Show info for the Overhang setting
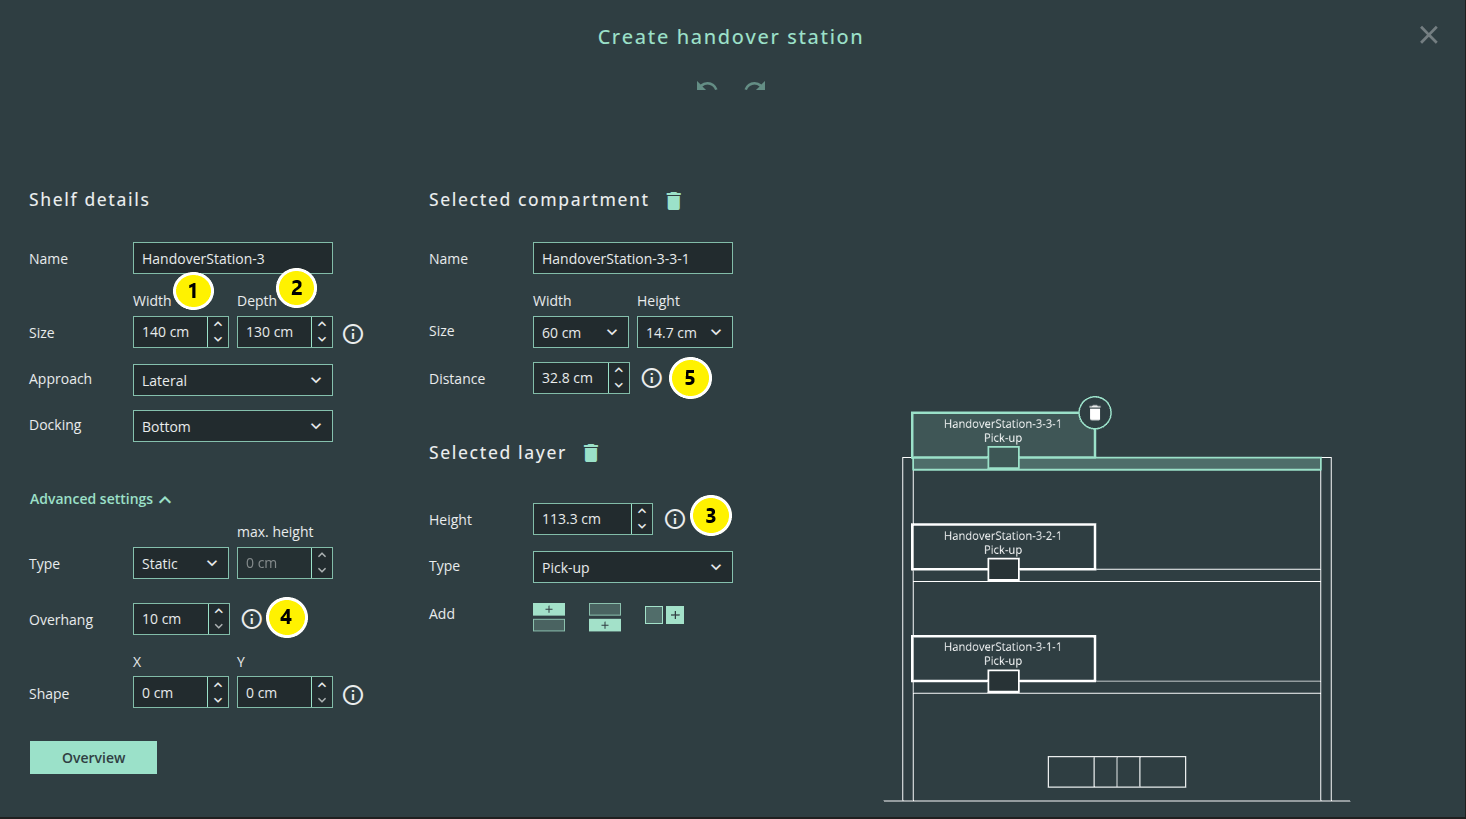Screen dimensions: 1466x819 [252, 619]
